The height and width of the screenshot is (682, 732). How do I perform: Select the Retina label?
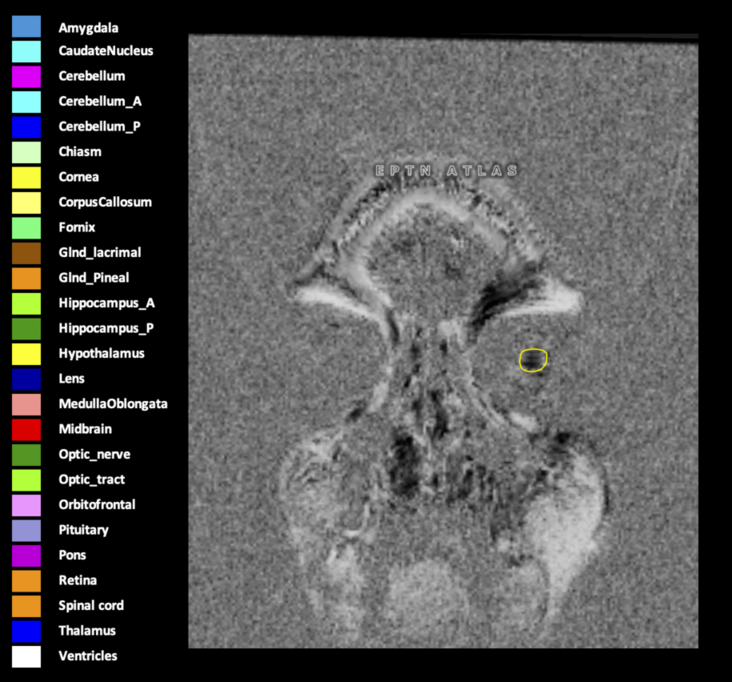[x=77, y=580]
